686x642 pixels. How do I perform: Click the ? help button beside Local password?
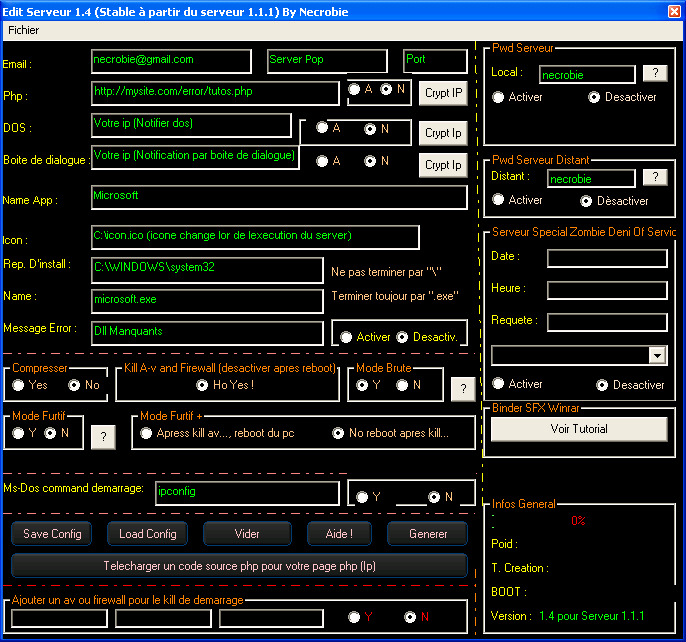click(x=655, y=73)
